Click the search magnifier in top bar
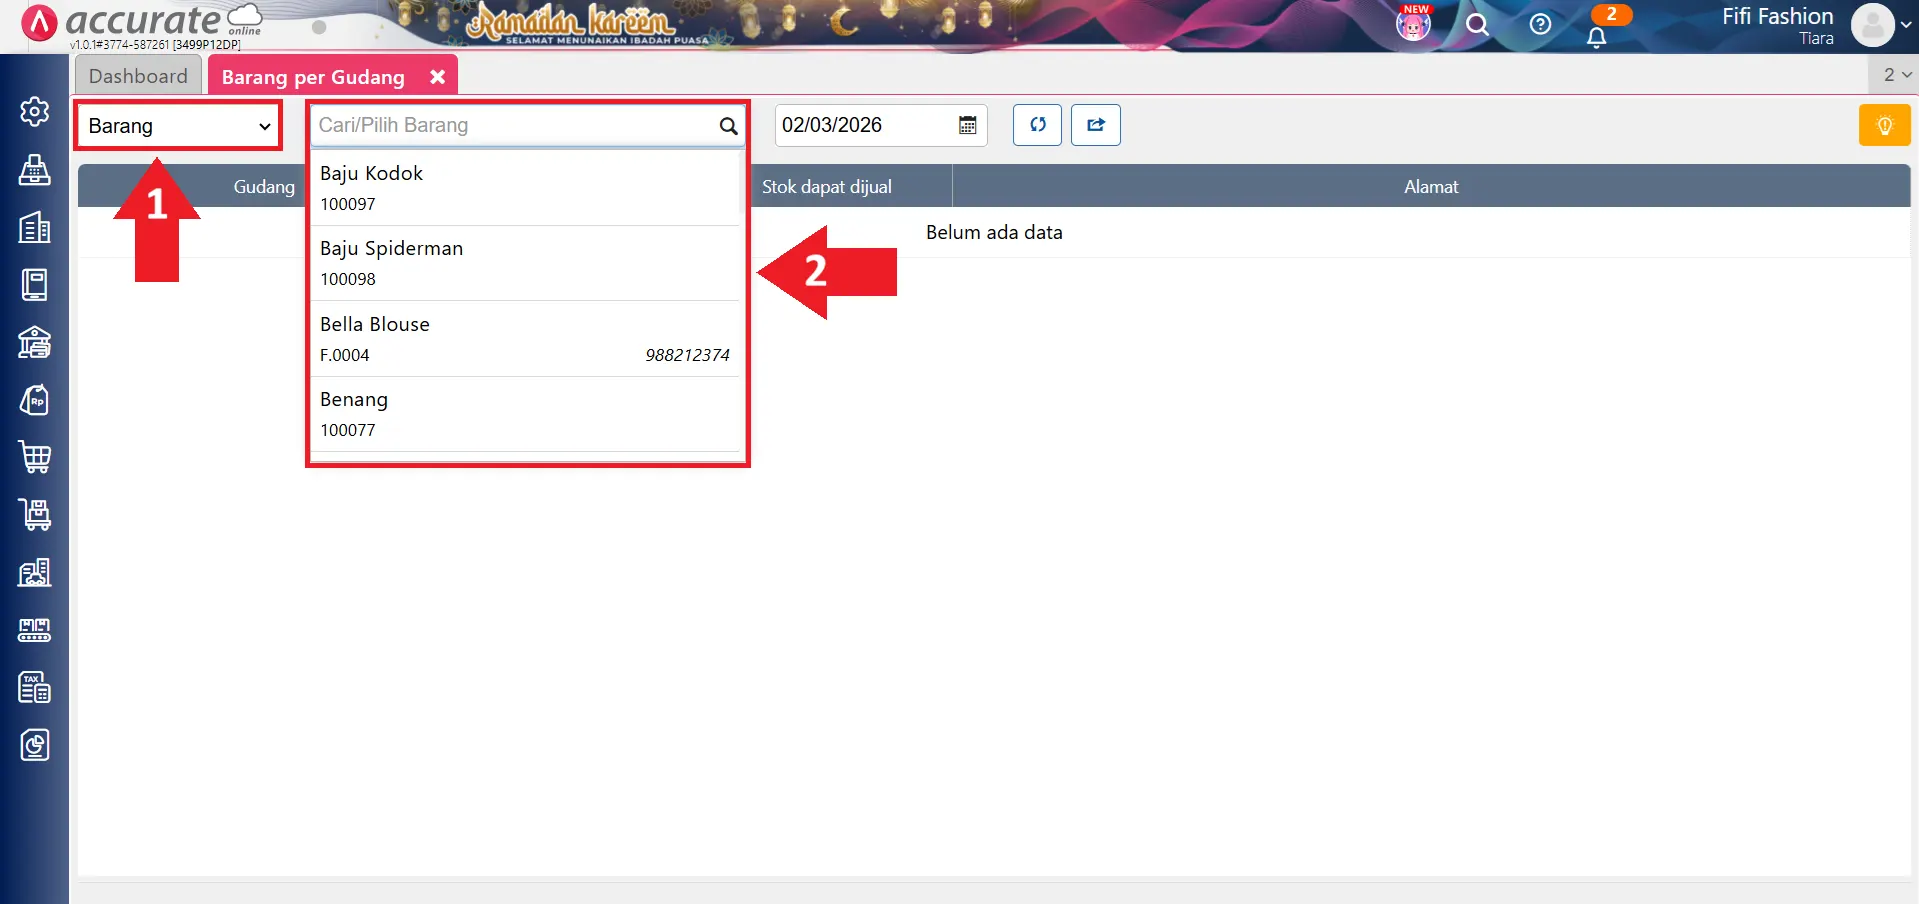This screenshot has width=1919, height=904. coord(1477,25)
